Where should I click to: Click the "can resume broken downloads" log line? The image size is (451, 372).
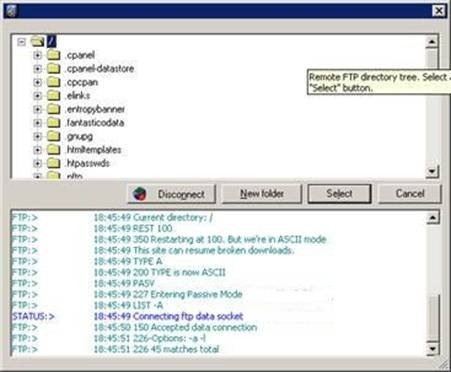point(194,250)
